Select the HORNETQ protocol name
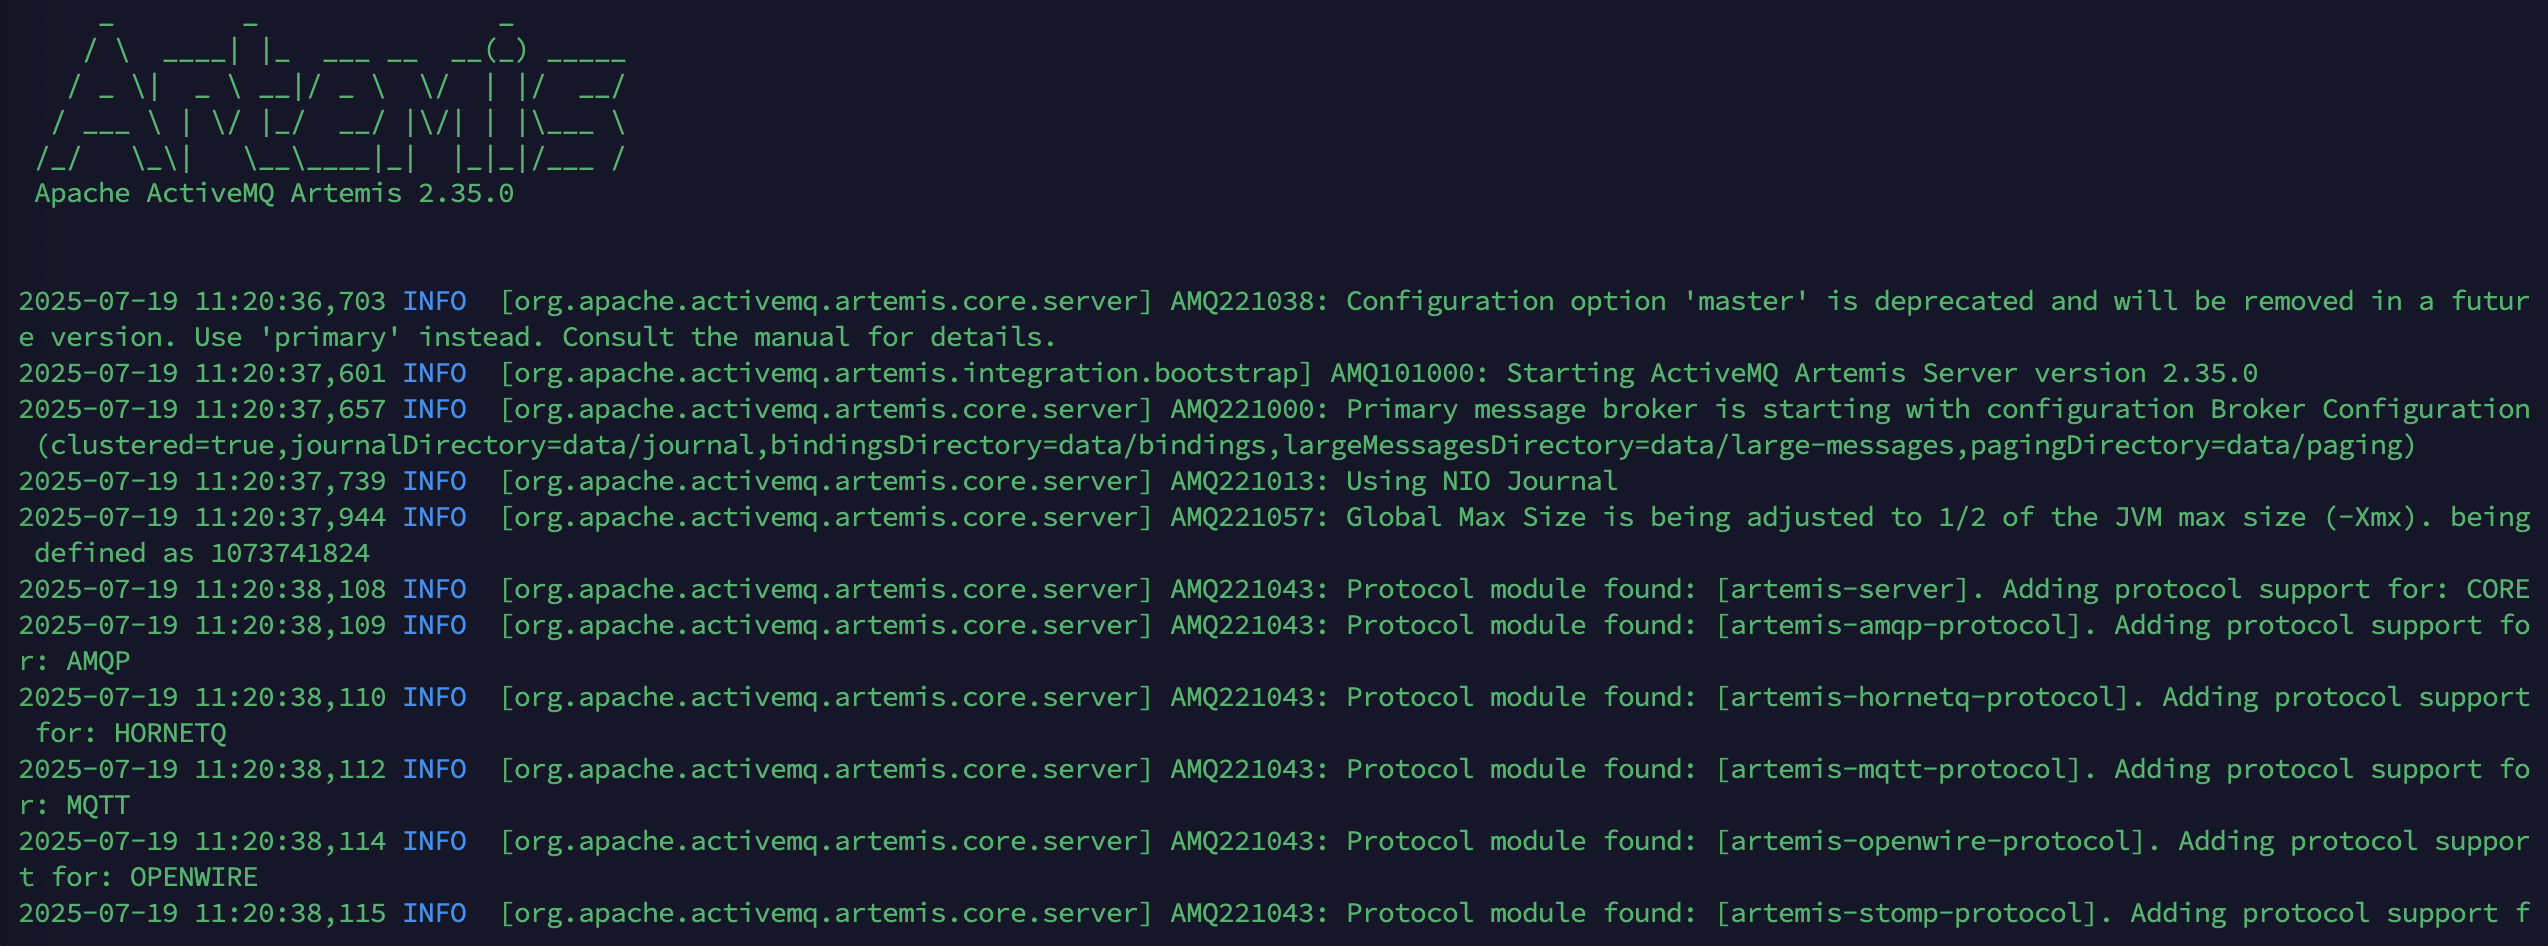Screen dimensions: 2548x946 [170, 733]
